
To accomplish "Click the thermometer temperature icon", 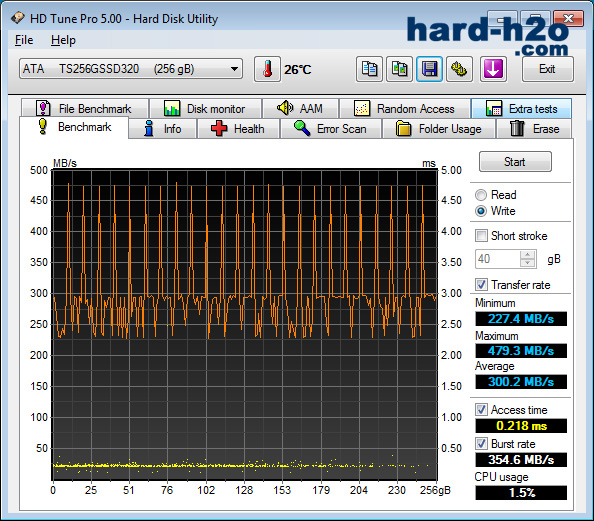I will click(267, 69).
